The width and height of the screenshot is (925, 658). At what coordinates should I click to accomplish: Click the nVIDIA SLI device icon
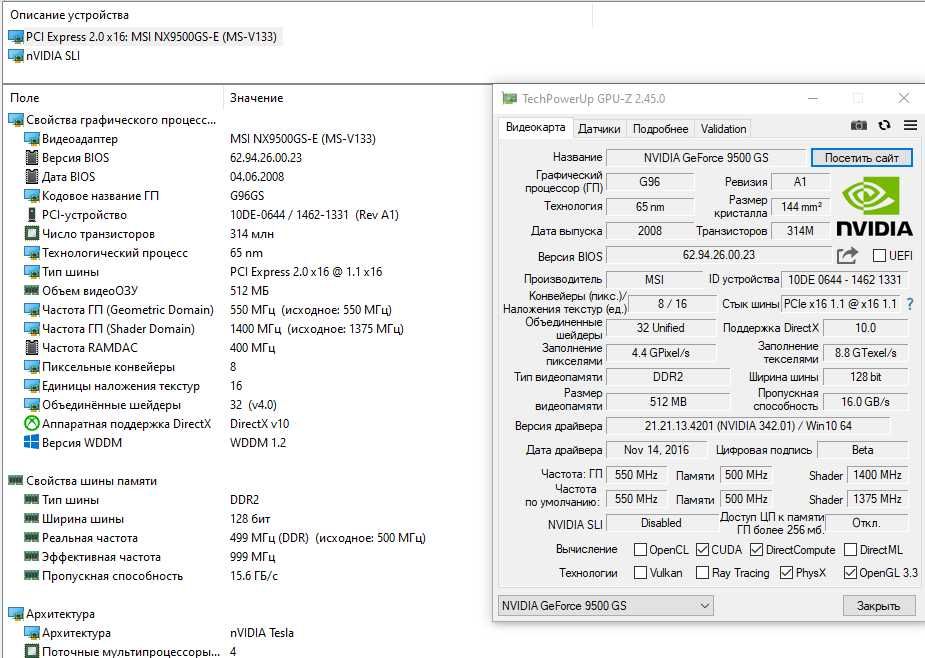pos(16,56)
